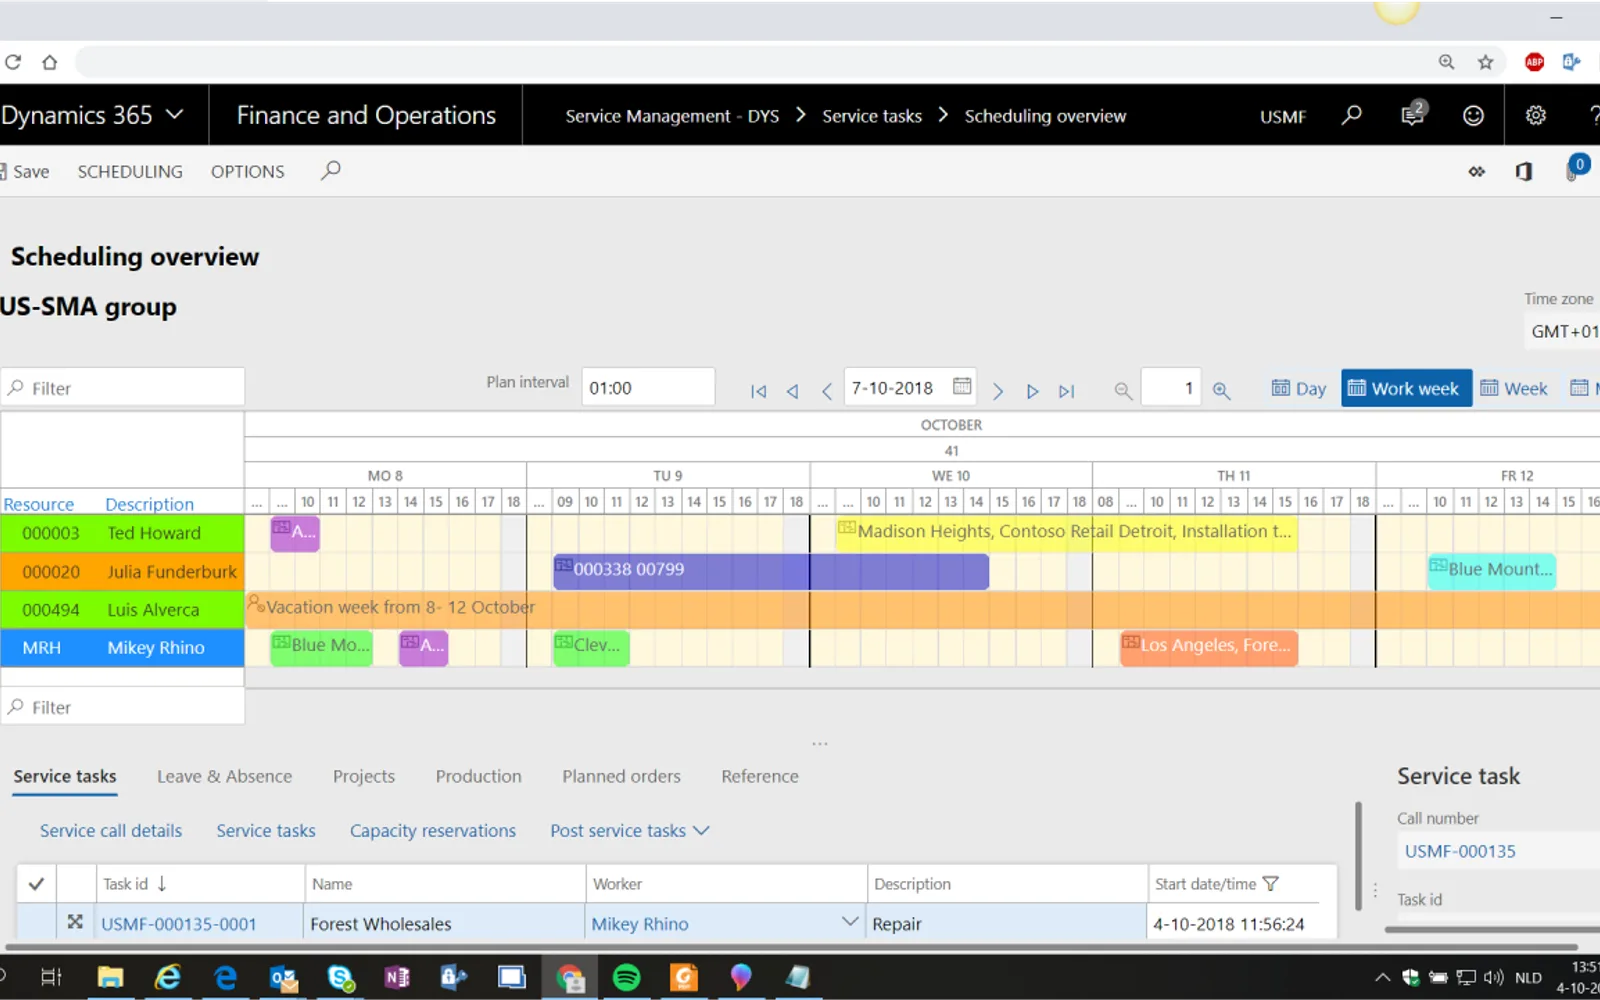Open the Planned orders tab
The image size is (1600, 1000).
click(x=621, y=776)
